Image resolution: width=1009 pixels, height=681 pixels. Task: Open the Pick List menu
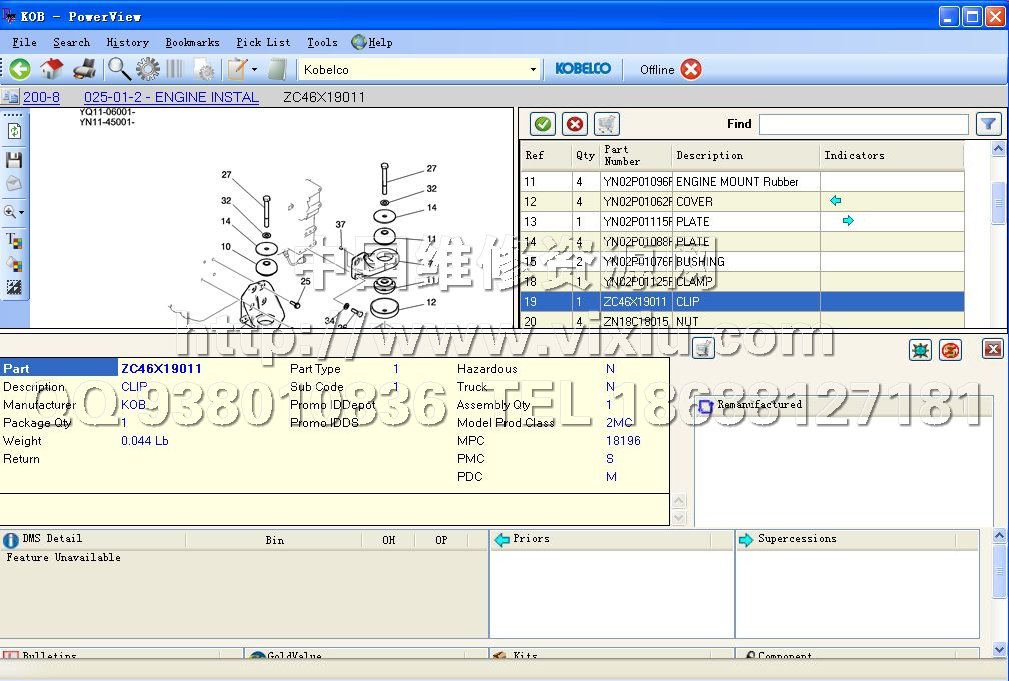(263, 42)
